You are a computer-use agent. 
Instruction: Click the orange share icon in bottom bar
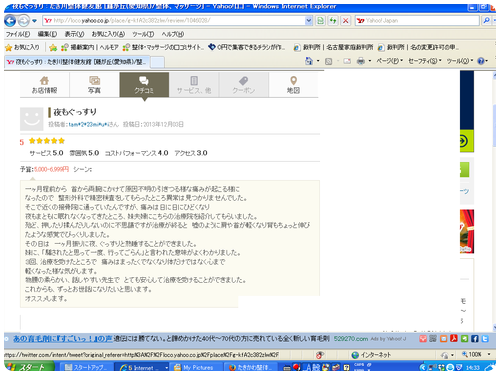(x=443, y=339)
